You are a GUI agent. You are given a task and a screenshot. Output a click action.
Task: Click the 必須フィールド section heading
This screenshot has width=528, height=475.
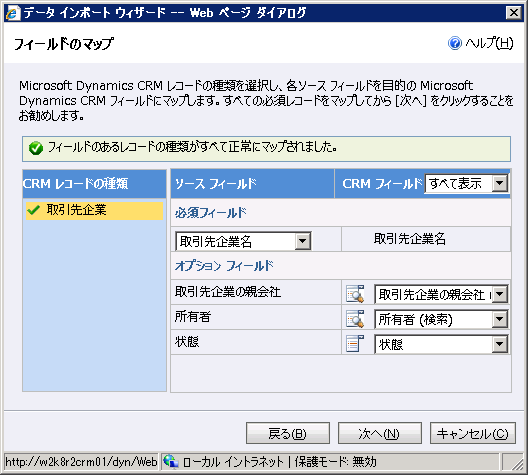(211, 213)
